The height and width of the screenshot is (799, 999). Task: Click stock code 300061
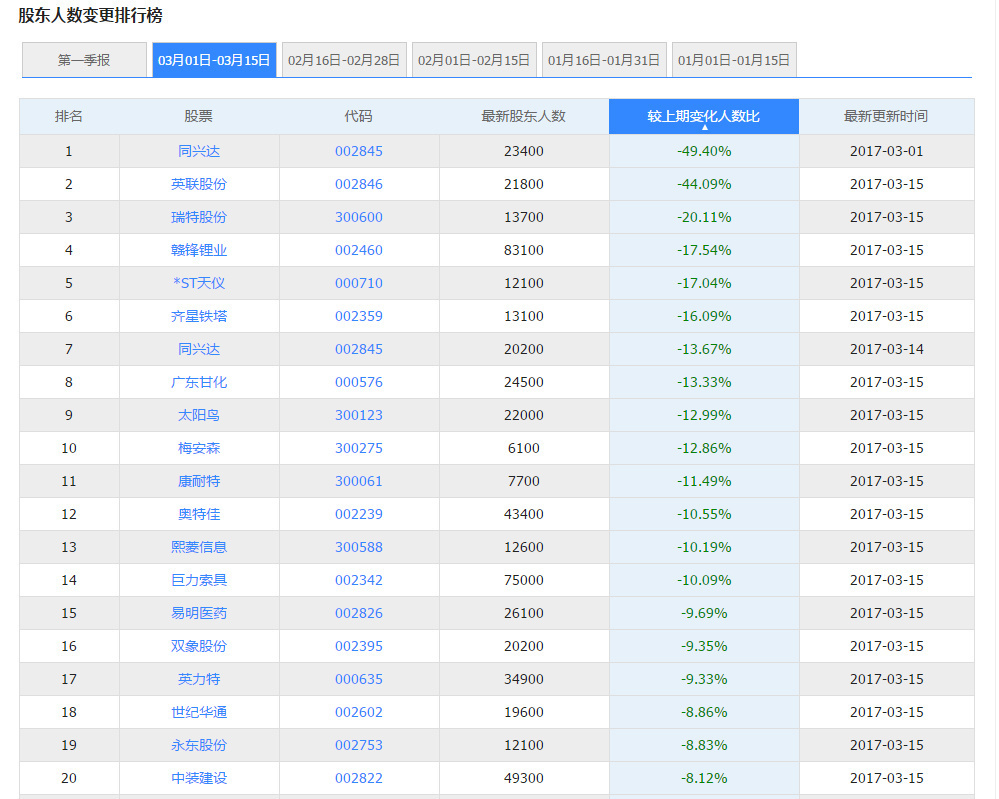[x=359, y=481]
